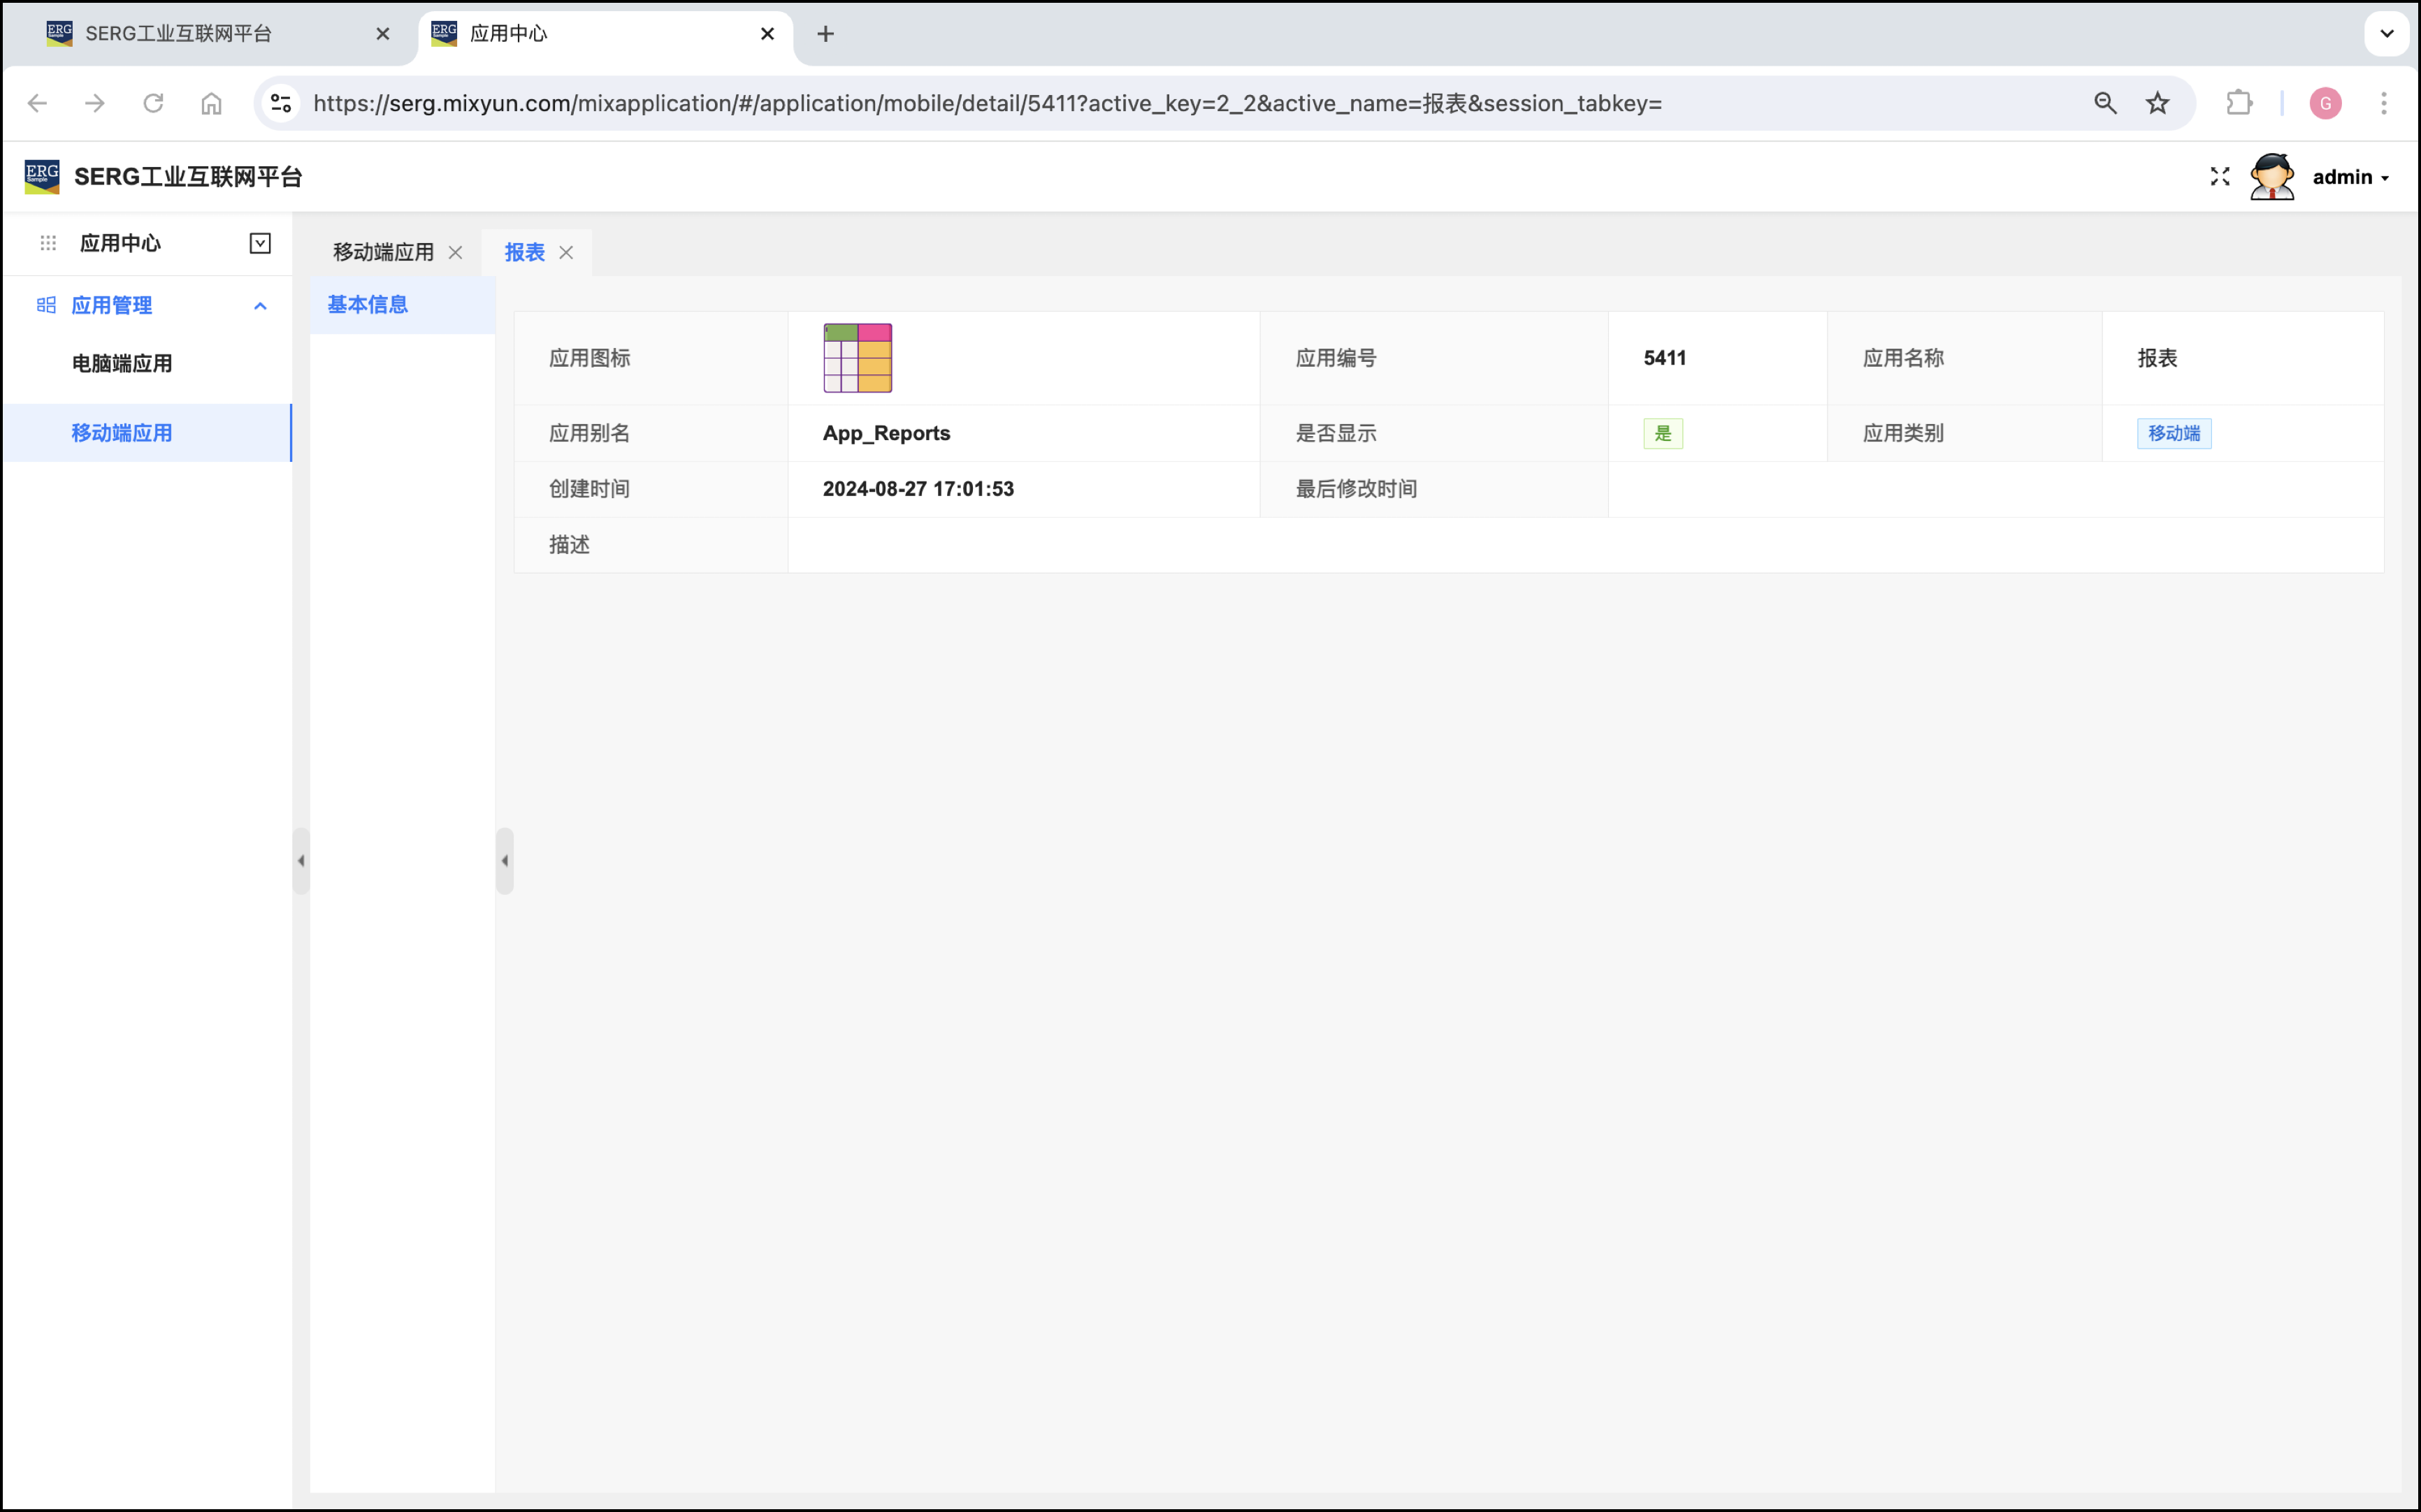Image resolution: width=2421 pixels, height=1512 pixels.
Task: Open browser extensions puzzle icon
Action: [2238, 103]
